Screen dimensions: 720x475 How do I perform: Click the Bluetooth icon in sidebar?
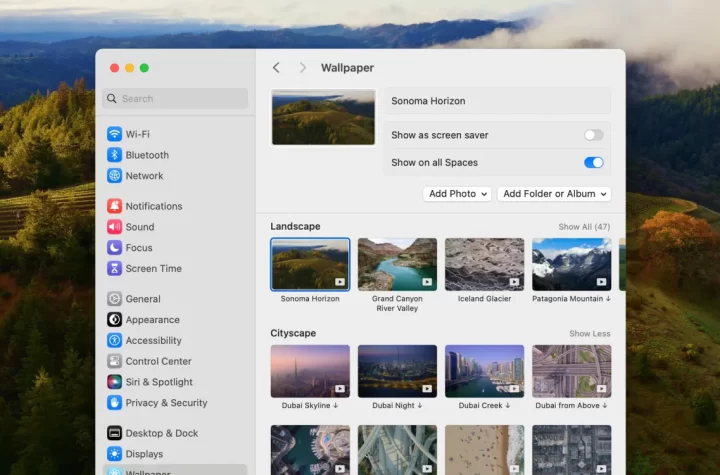(x=115, y=155)
